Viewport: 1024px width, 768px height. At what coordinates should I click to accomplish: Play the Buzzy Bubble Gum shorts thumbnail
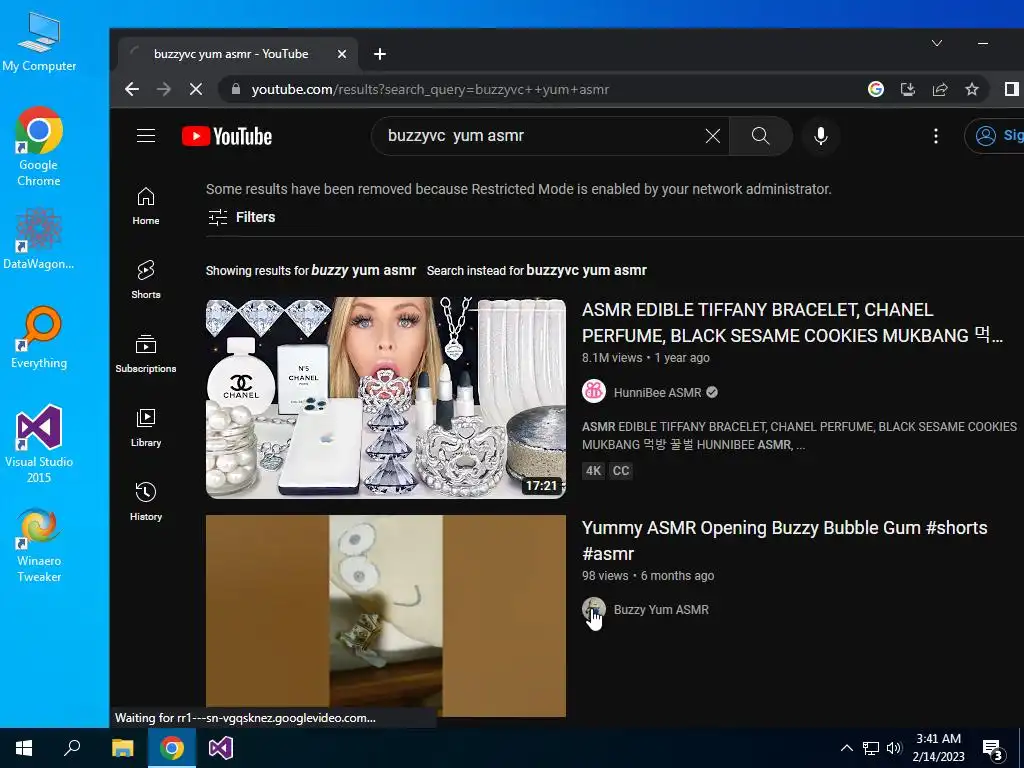(386, 616)
